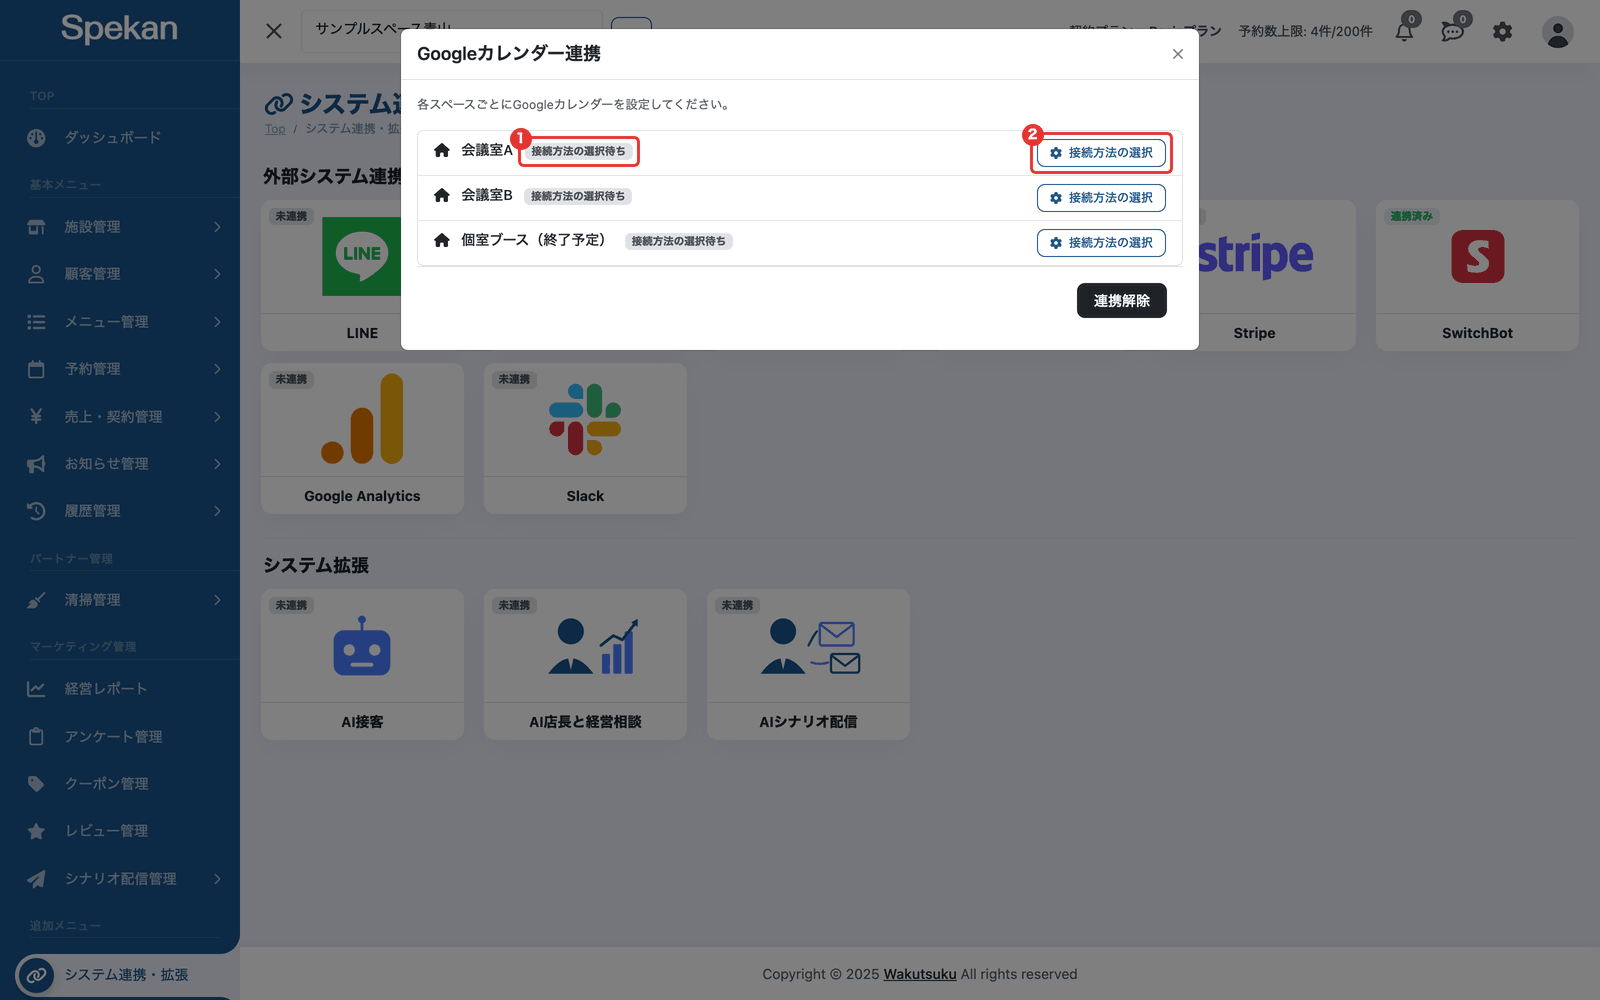The height and width of the screenshot is (1000, 1600).
Task: Open AI接客 robot card
Action: pyautogui.click(x=362, y=665)
